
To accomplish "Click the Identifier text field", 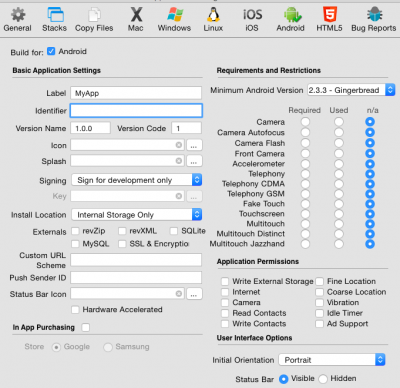I will [136, 111].
